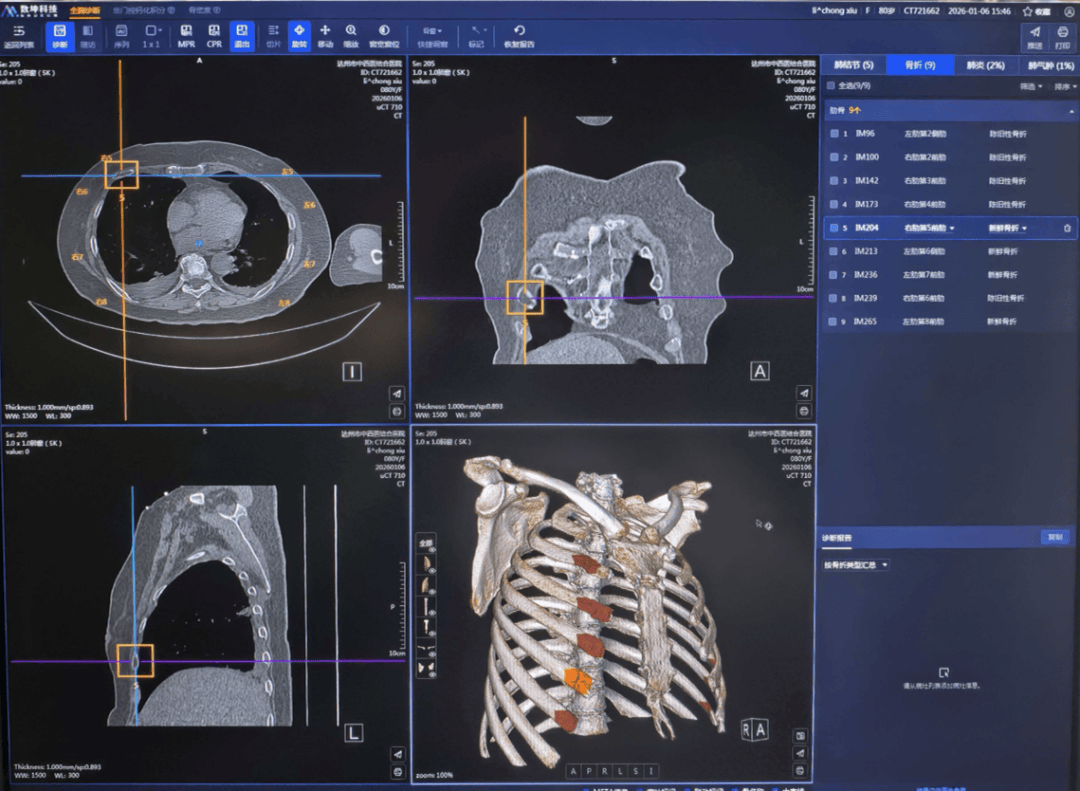Click the back-to-list icon in toolbar
This screenshot has height=791, width=1080.
coord(19,36)
